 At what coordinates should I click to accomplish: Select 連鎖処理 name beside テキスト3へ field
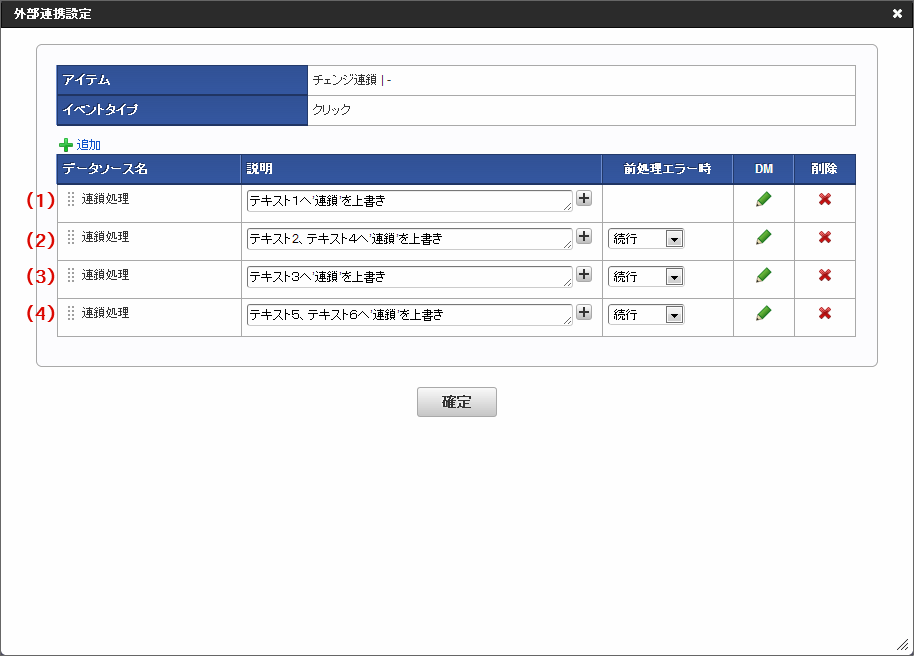(x=106, y=275)
